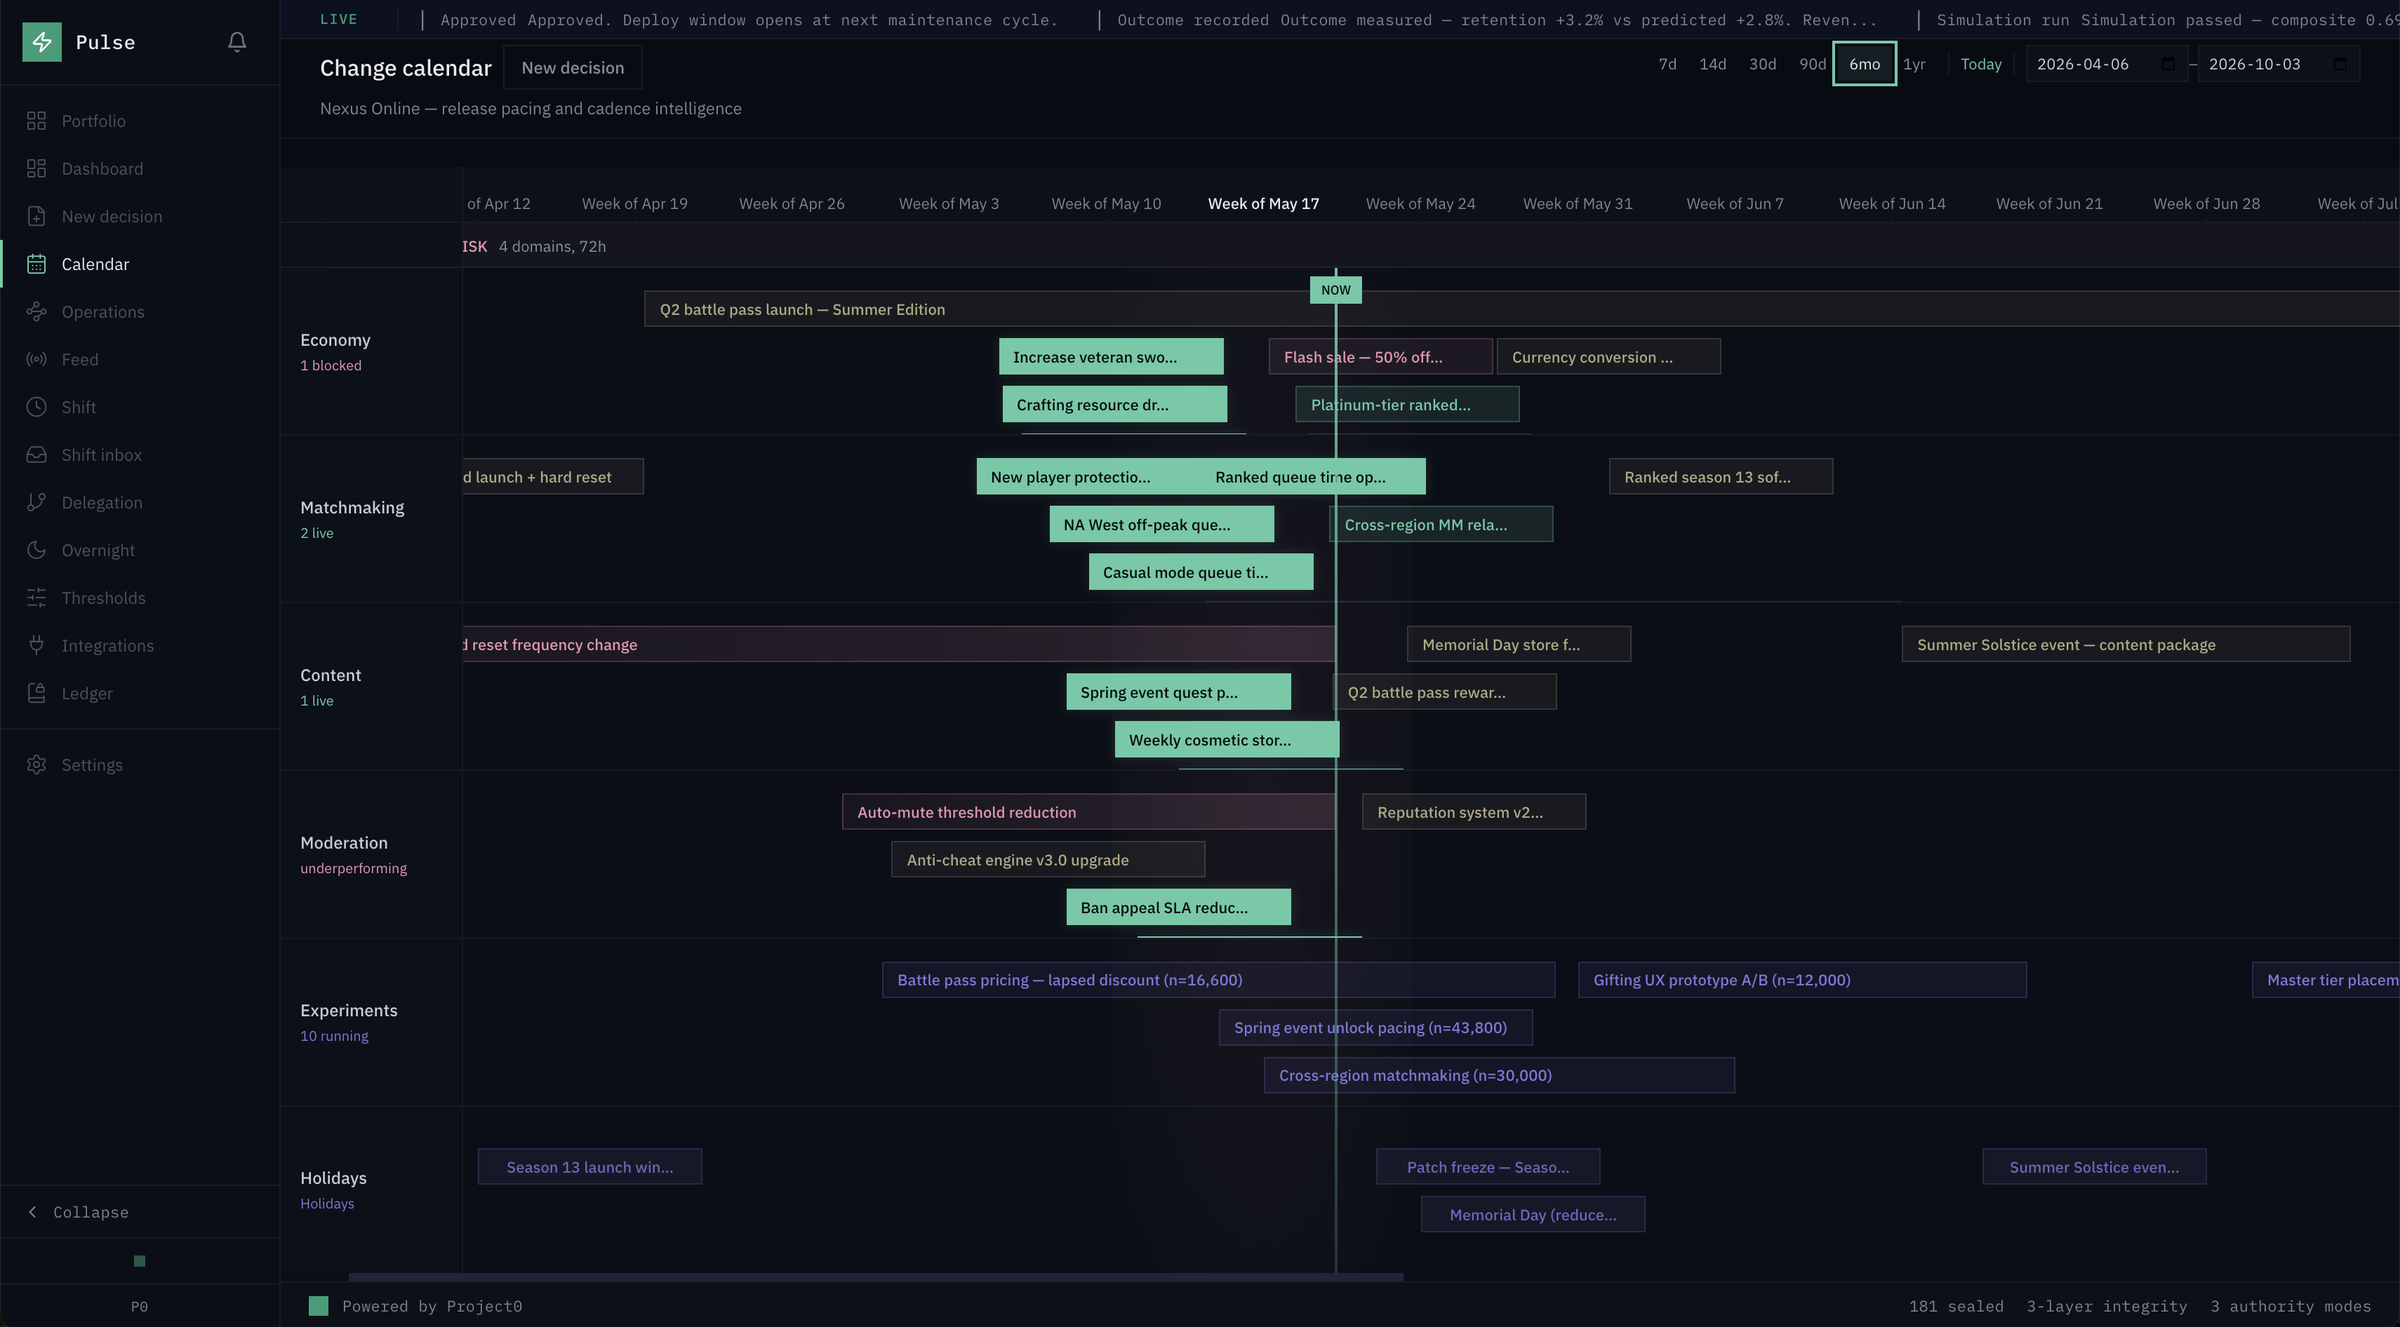This screenshot has width=2400, height=1327.
Task: Select the 14d time range
Action: (1712, 64)
